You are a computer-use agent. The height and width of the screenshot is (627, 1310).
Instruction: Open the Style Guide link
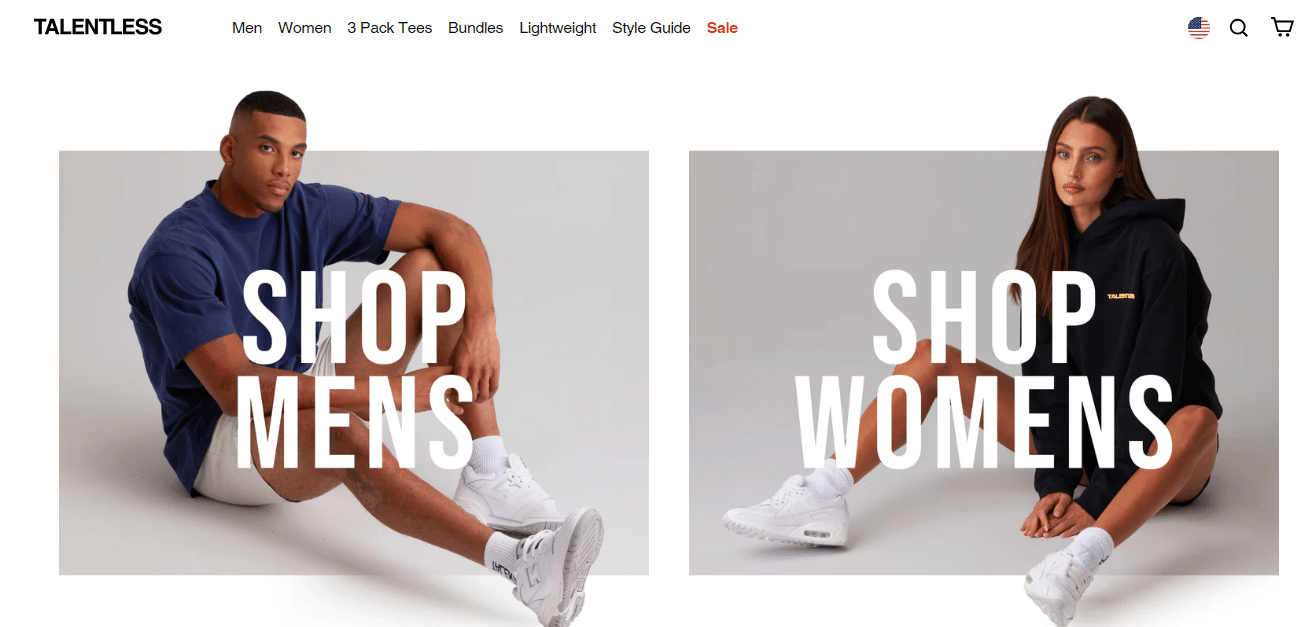point(651,28)
